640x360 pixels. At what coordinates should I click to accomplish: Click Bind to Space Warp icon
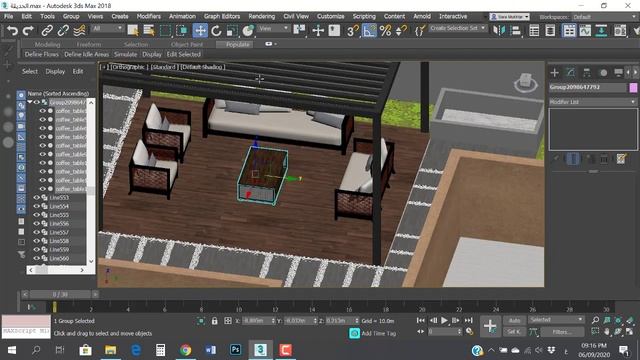(x=79, y=31)
